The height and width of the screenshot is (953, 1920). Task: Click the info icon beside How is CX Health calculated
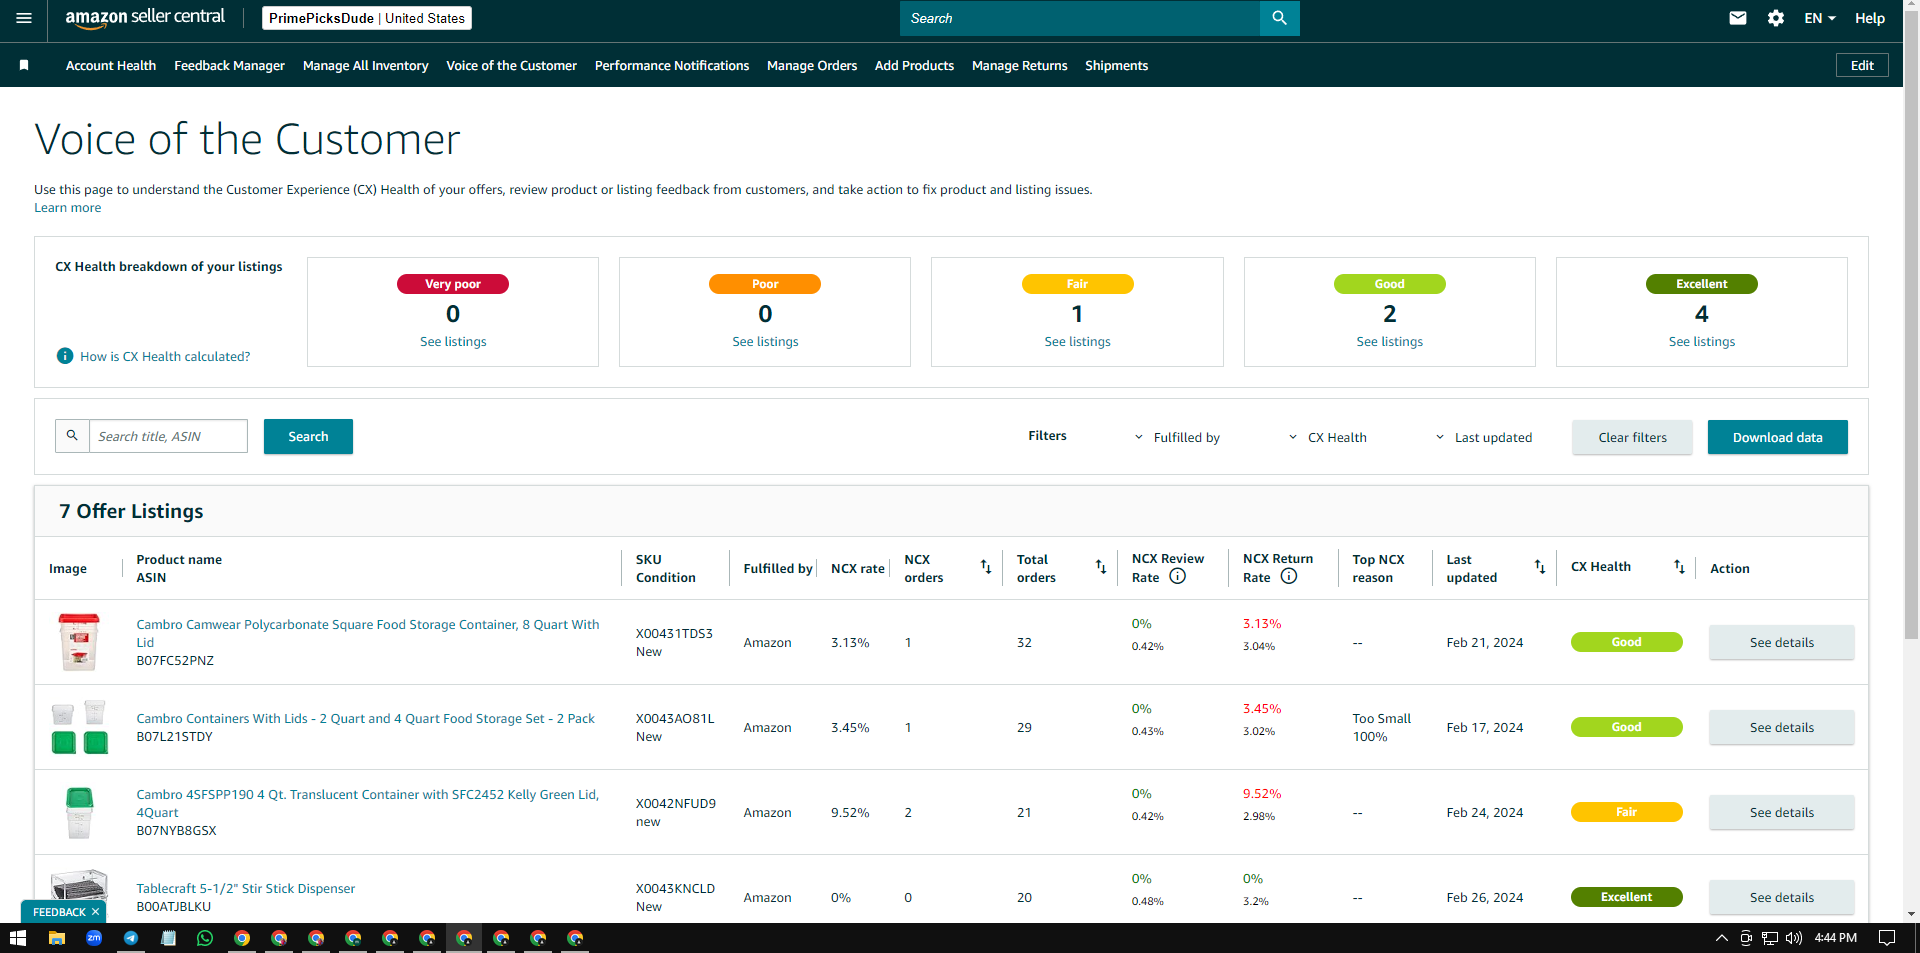pyautogui.click(x=65, y=356)
